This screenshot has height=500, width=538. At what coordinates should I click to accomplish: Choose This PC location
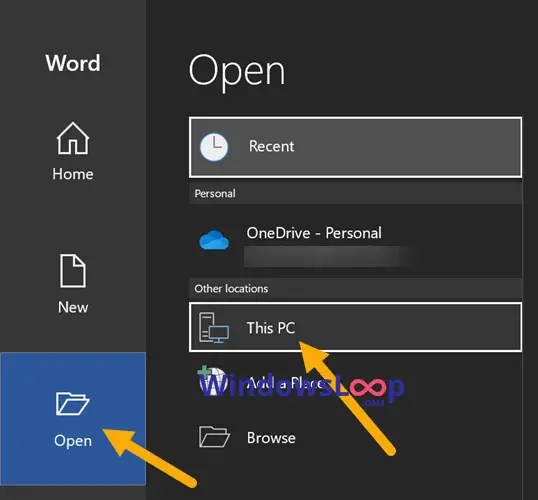355,327
